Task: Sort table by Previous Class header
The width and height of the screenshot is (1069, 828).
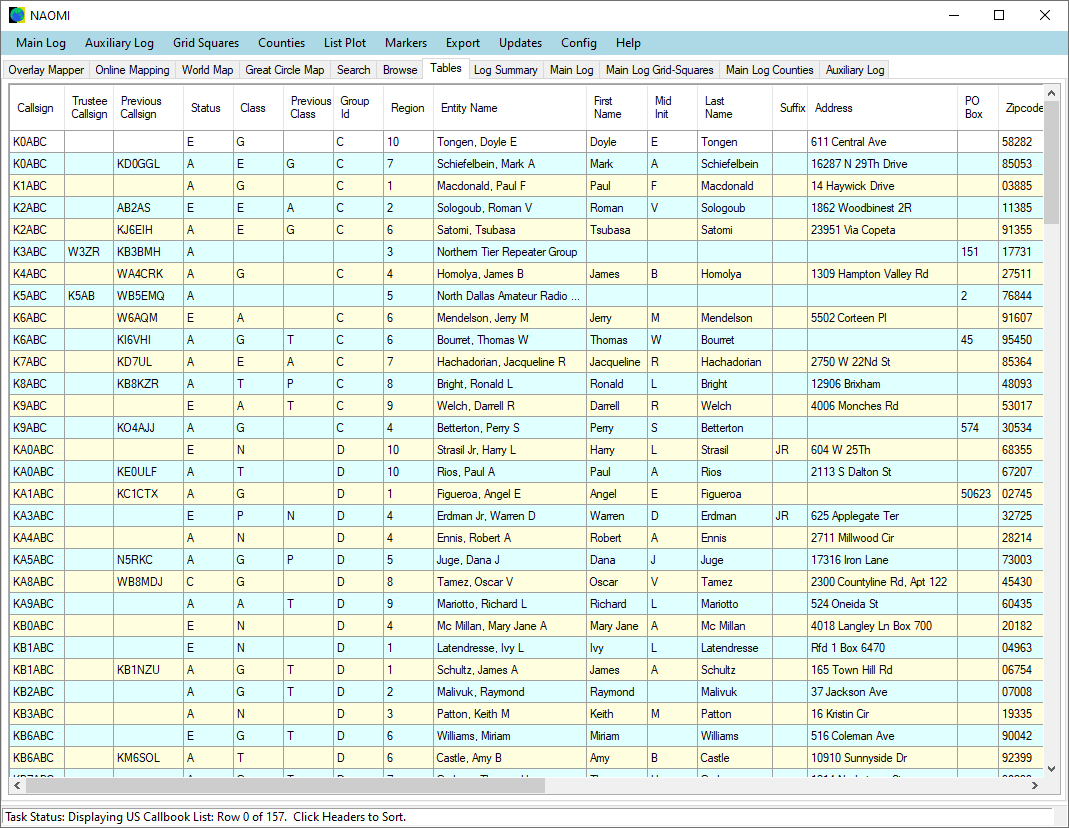Action: click(x=308, y=108)
